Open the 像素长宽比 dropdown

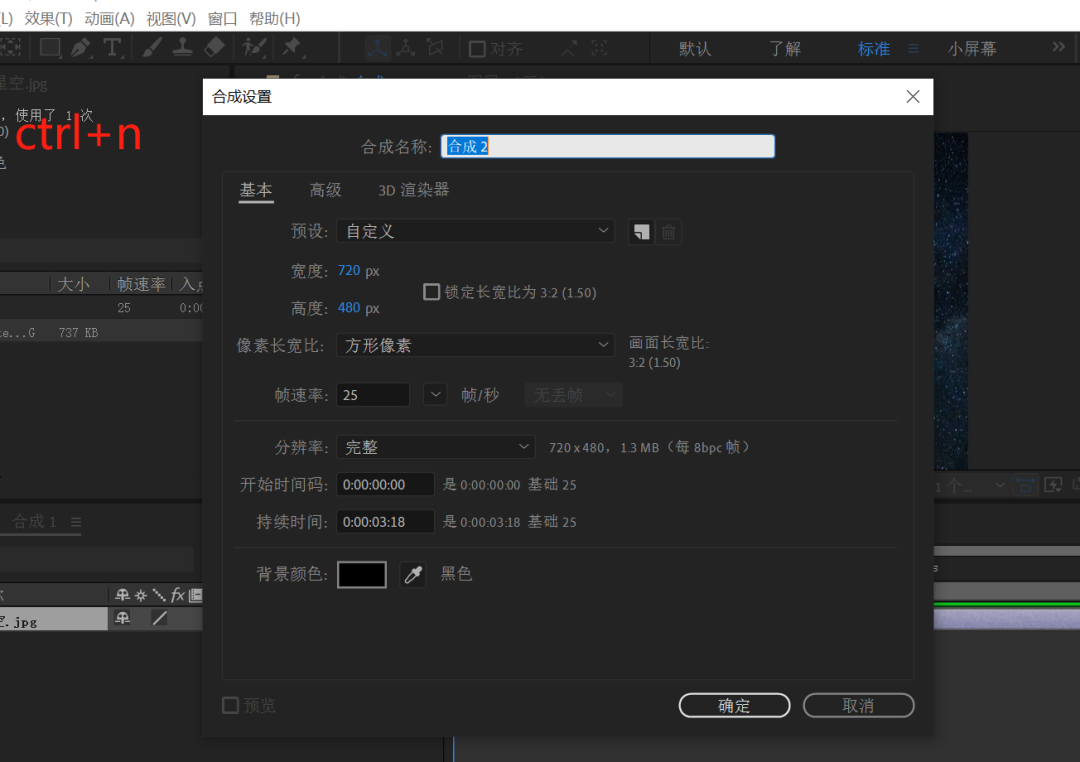(x=475, y=345)
